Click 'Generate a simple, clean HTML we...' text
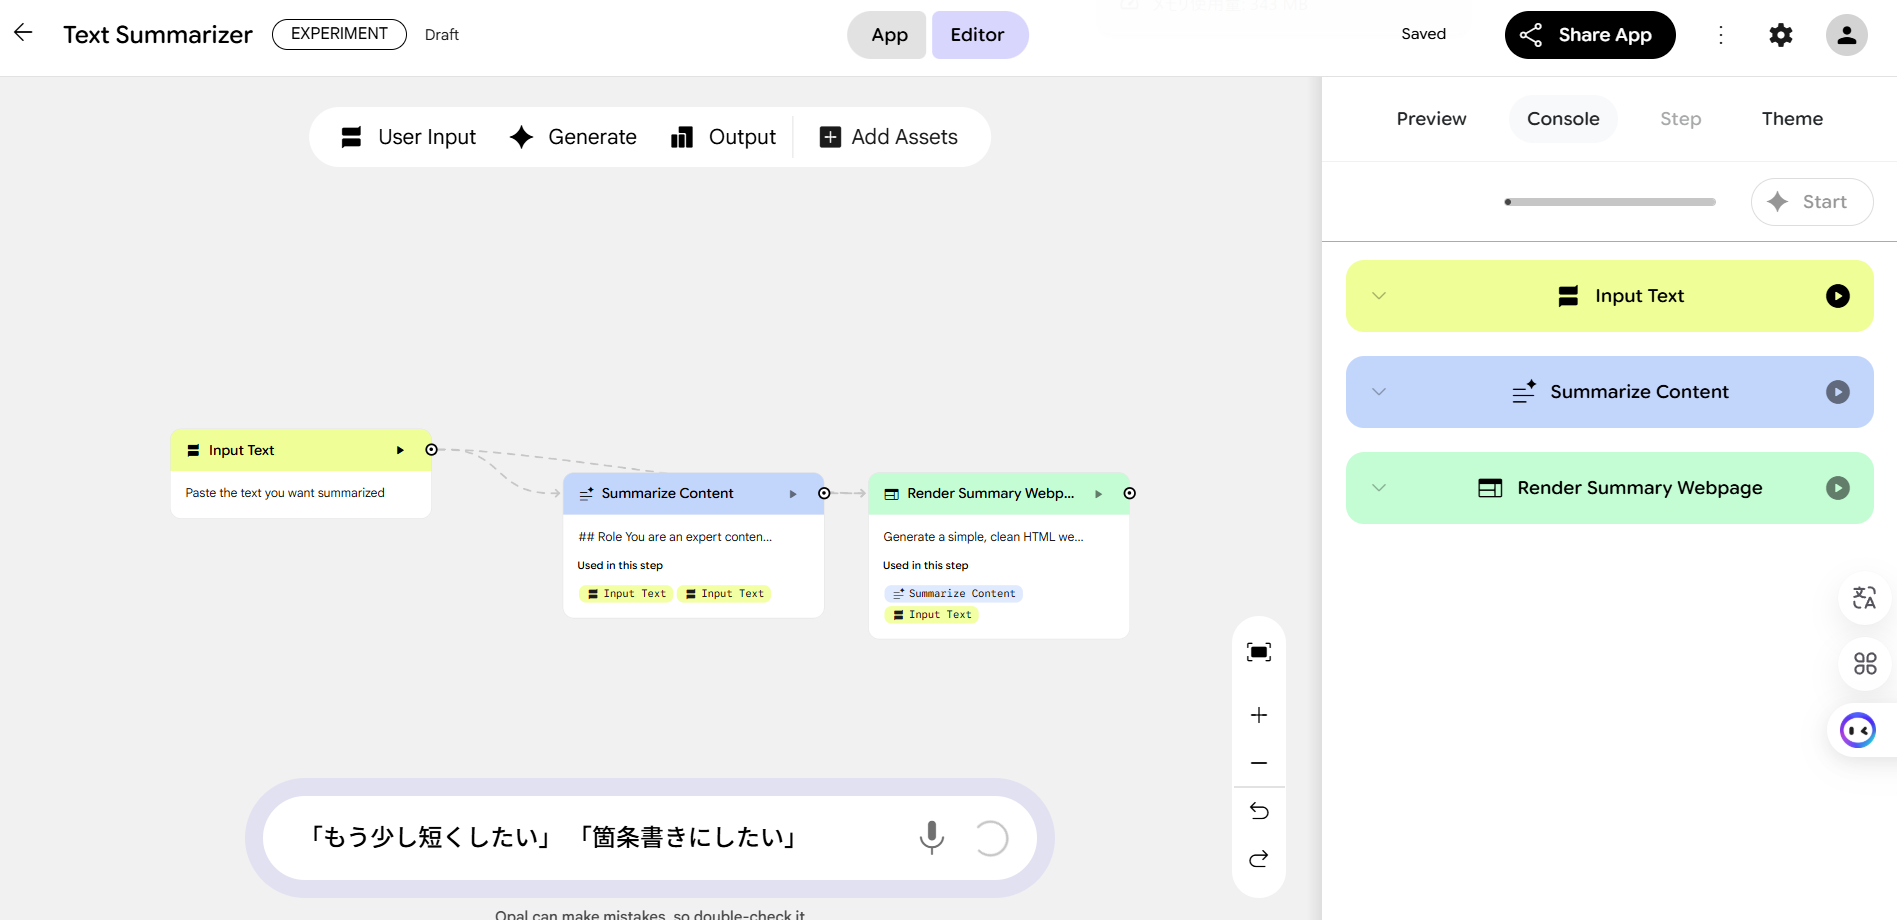This screenshot has height=920, width=1897. [x=983, y=537]
